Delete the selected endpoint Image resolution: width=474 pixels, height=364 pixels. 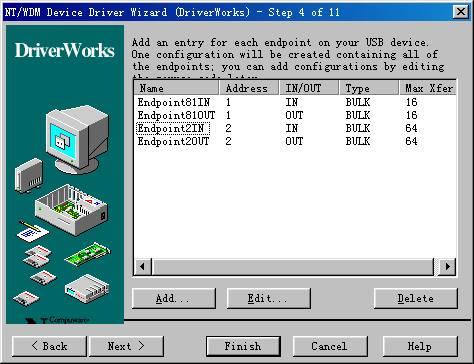[x=416, y=298]
